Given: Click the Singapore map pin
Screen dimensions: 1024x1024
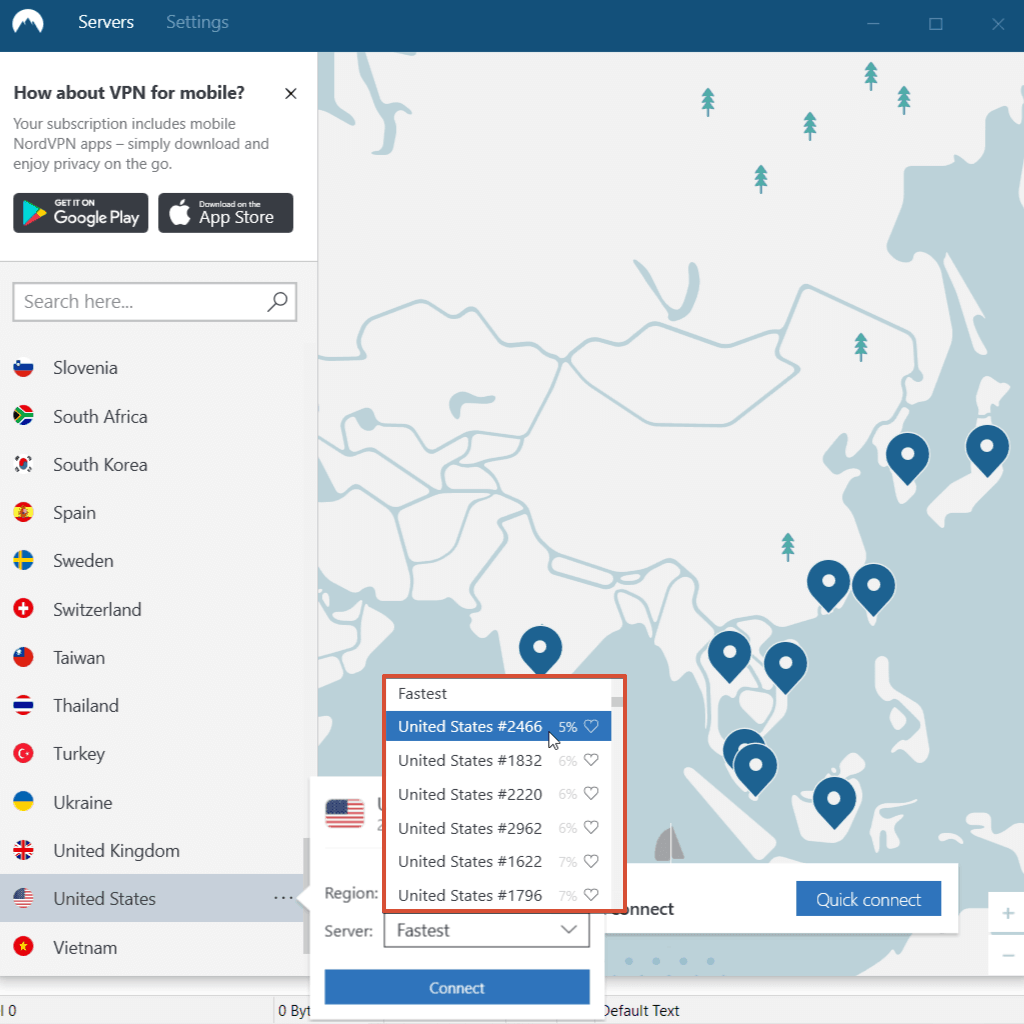Looking at the screenshot, I should [756, 769].
